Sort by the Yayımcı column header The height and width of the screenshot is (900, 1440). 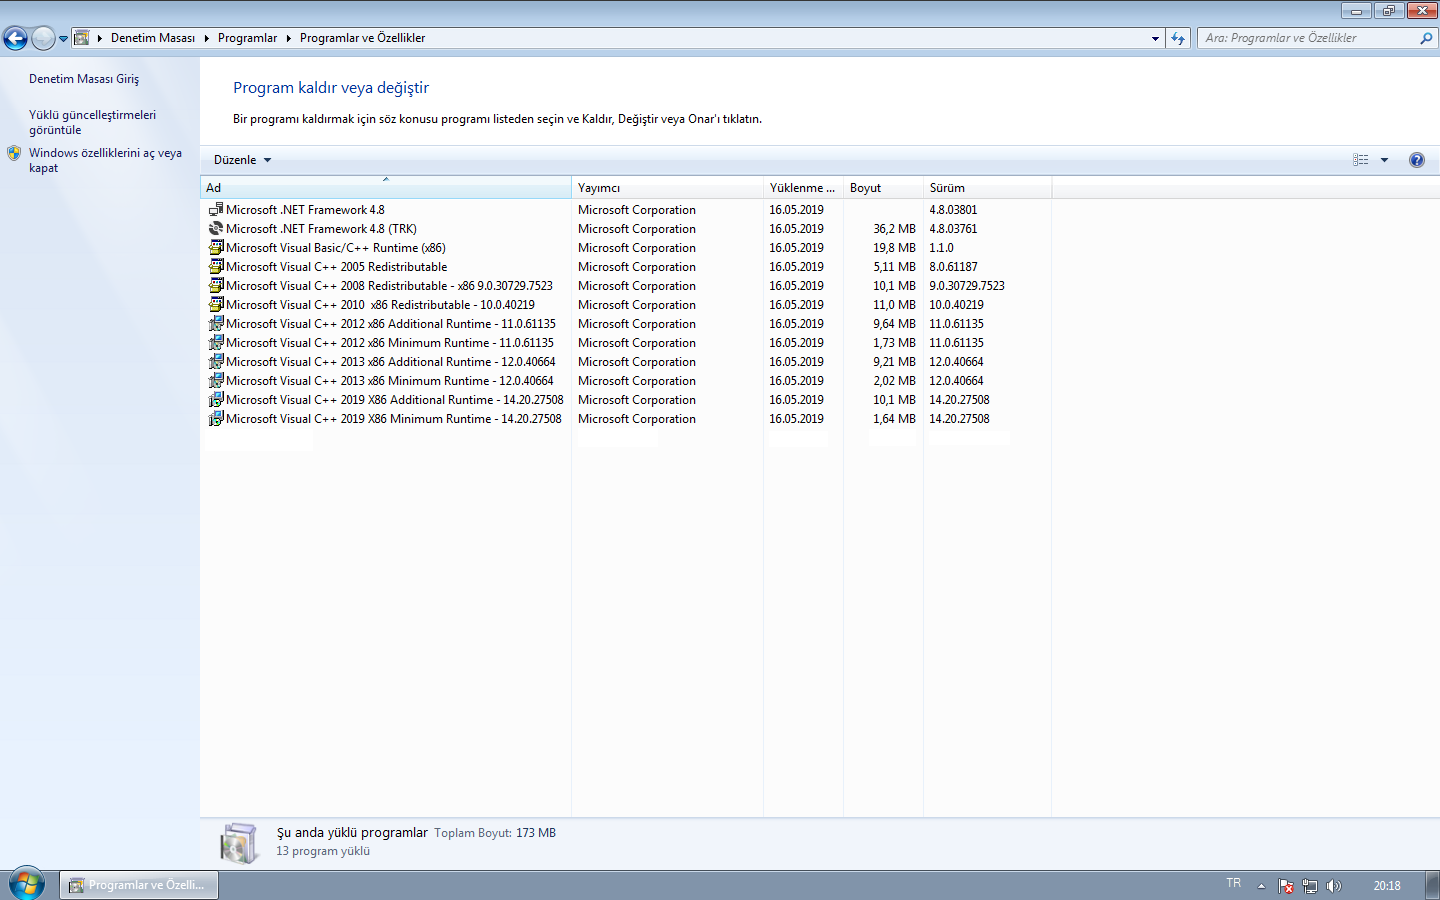point(667,188)
